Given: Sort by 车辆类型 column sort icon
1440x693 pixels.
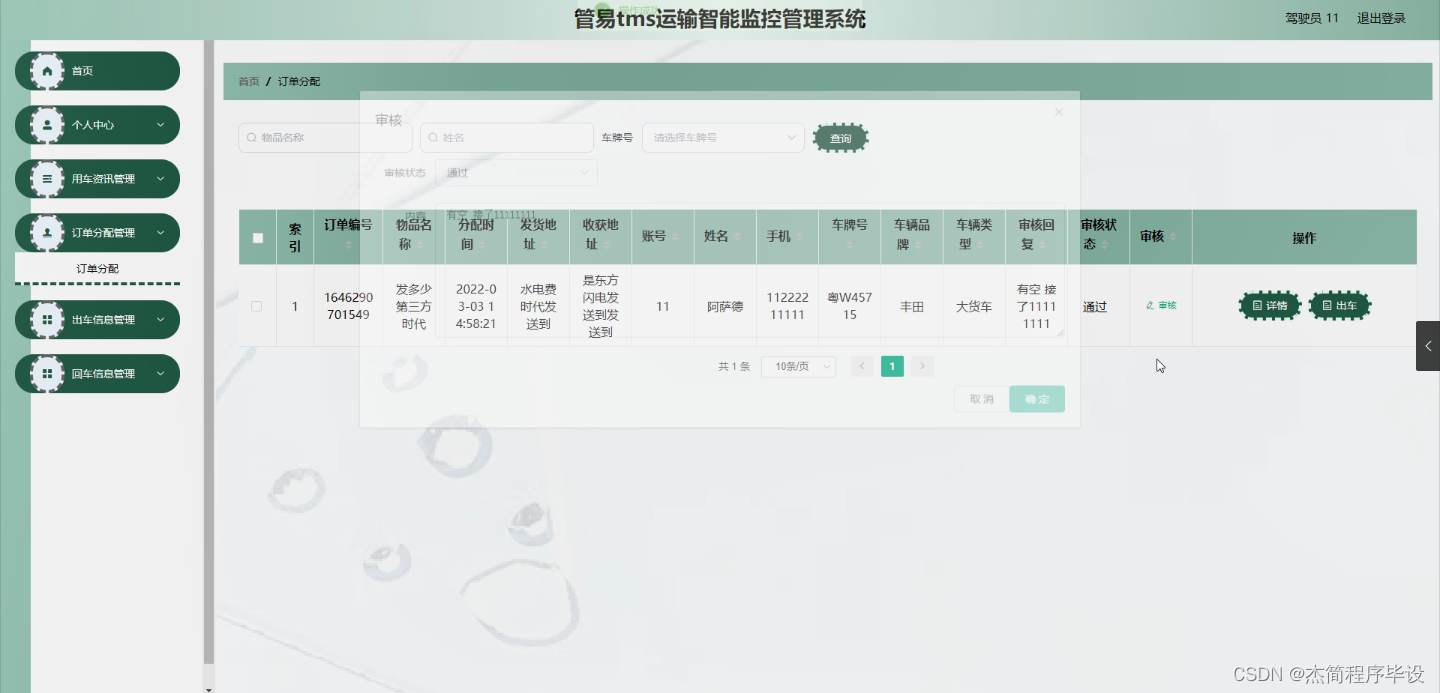Looking at the screenshot, I should point(980,244).
